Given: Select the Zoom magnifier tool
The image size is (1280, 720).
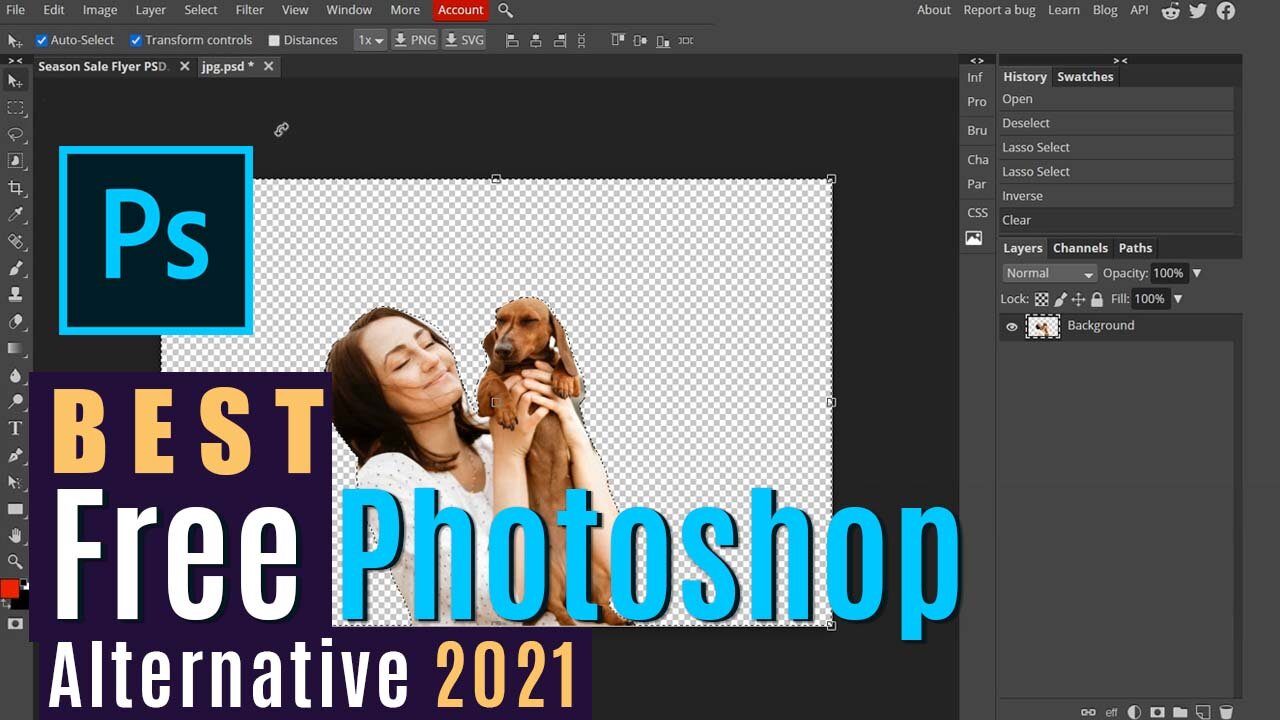Looking at the screenshot, I should click(x=15, y=562).
